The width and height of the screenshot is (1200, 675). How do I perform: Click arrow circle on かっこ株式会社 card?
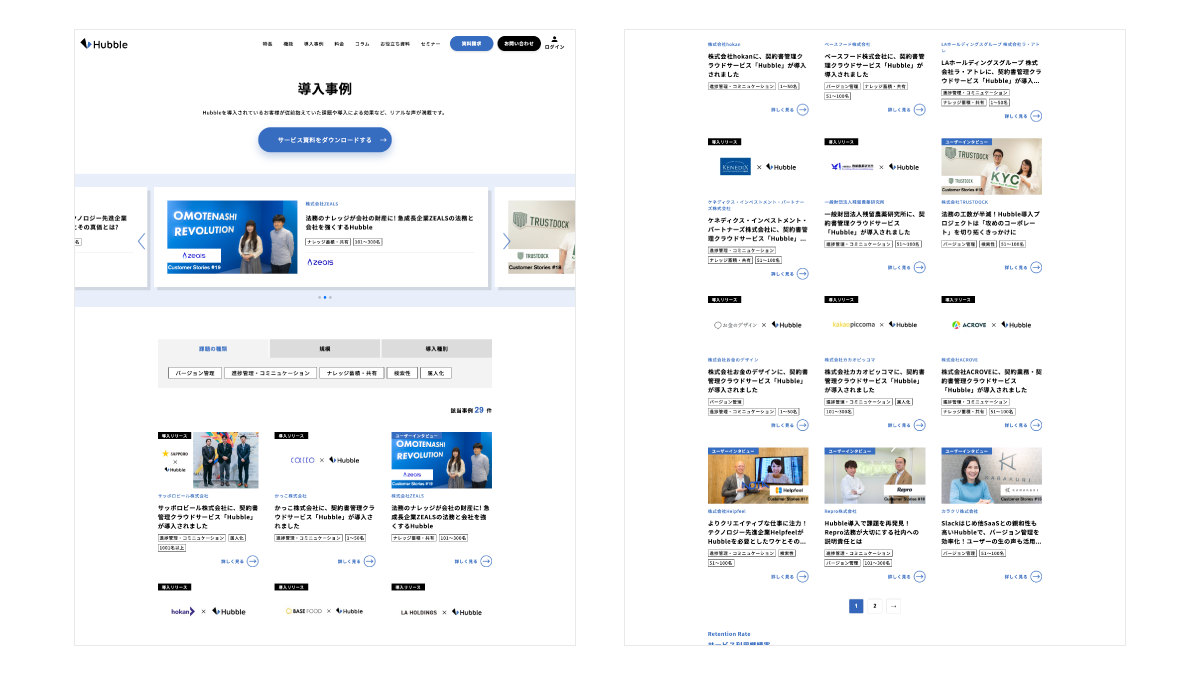click(x=369, y=561)
